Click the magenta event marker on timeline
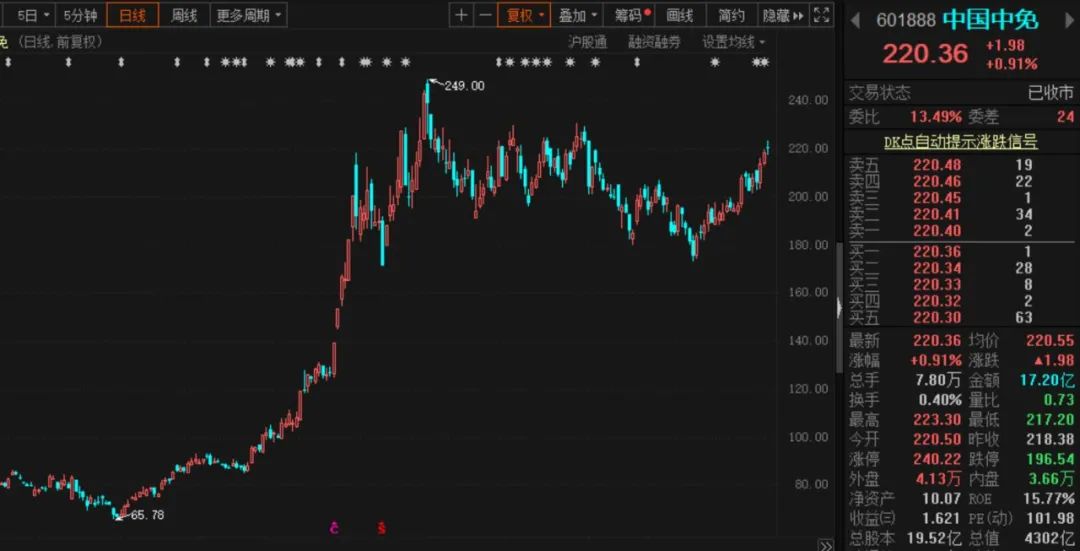The image size is (1080, 551). tap(334, 527)
